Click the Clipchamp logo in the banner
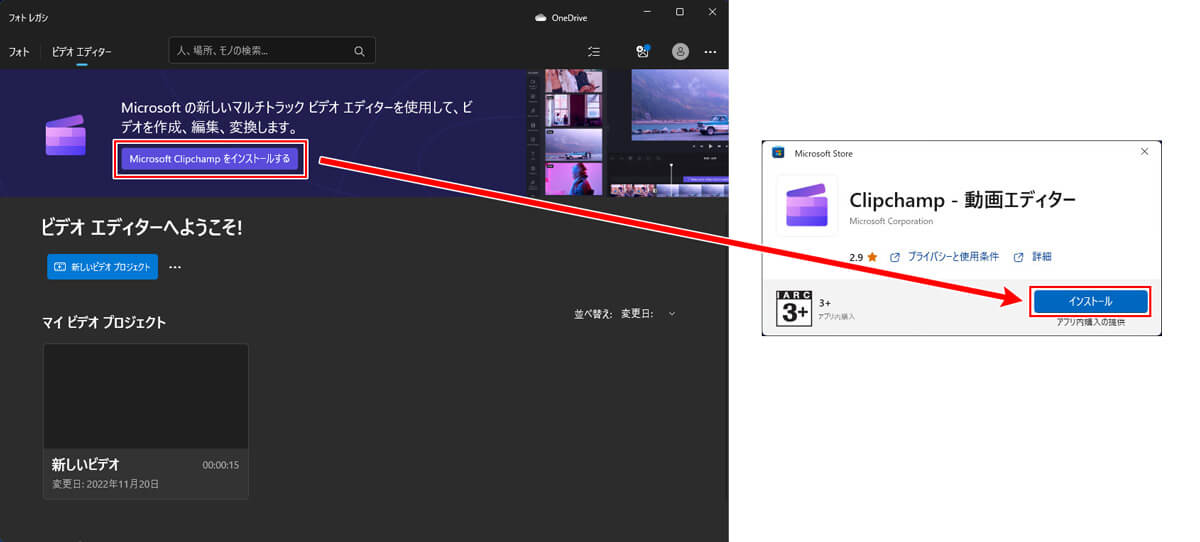 [x=66, y=135]
